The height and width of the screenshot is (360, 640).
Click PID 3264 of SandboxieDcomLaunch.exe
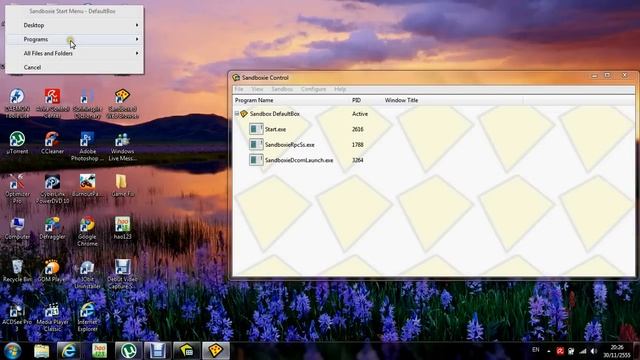[x=358, y=160]
